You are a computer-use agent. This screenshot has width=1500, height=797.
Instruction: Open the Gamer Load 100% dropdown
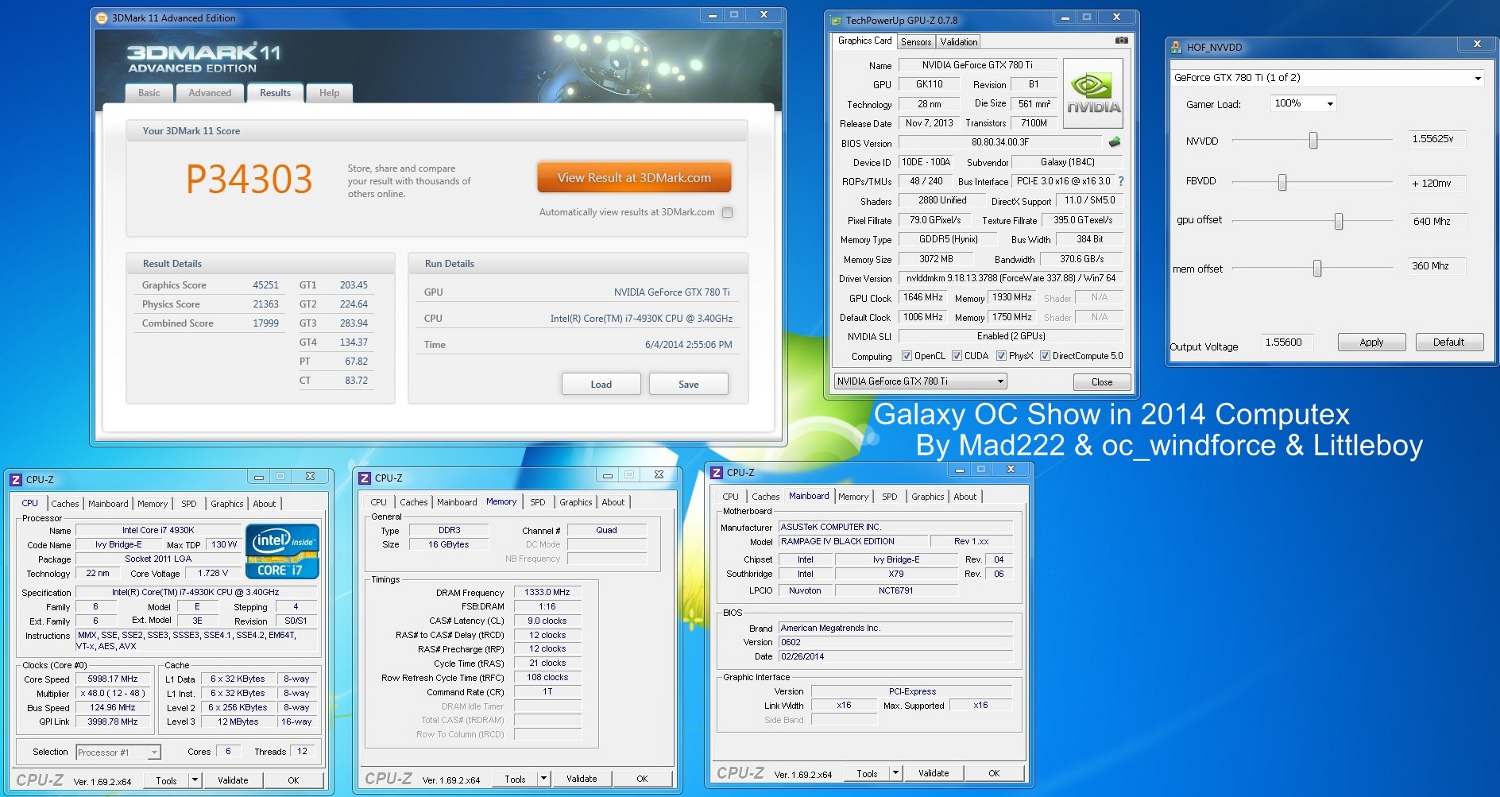pyautogui.click(x=1303, y=103)
